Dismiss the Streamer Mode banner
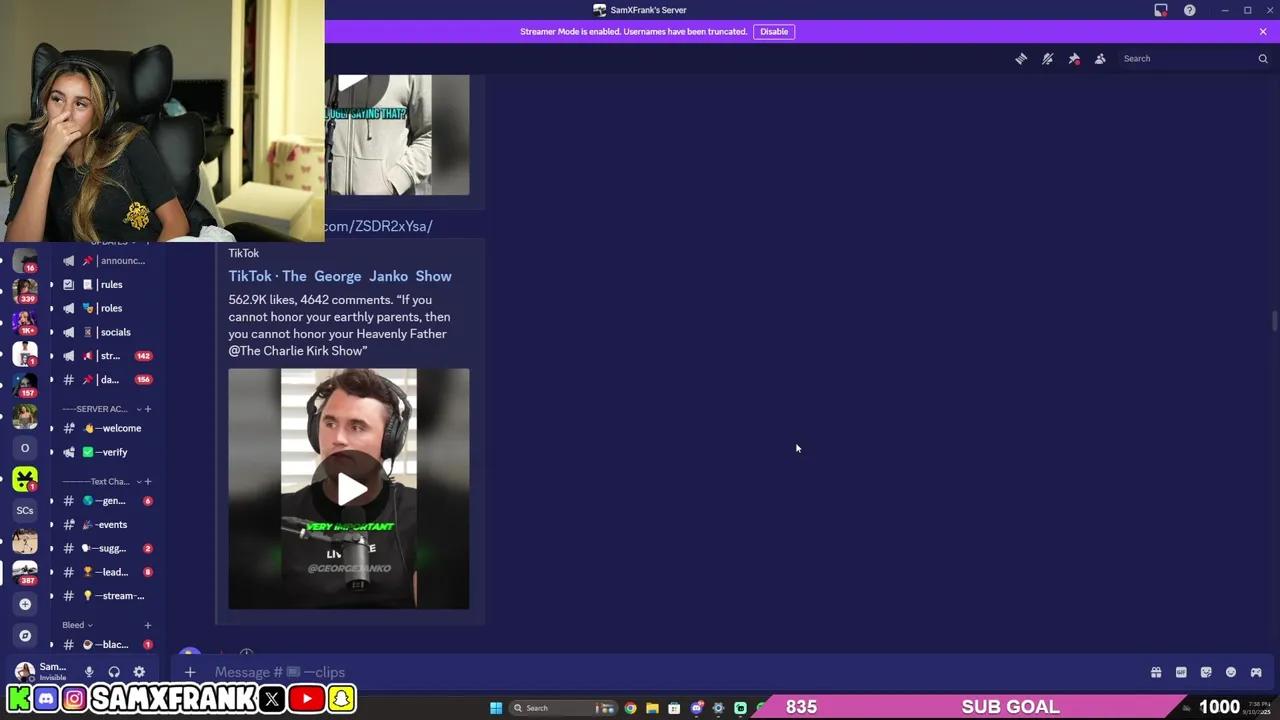Screen dimensions: 1280x720 click(x=1263, y=31)
